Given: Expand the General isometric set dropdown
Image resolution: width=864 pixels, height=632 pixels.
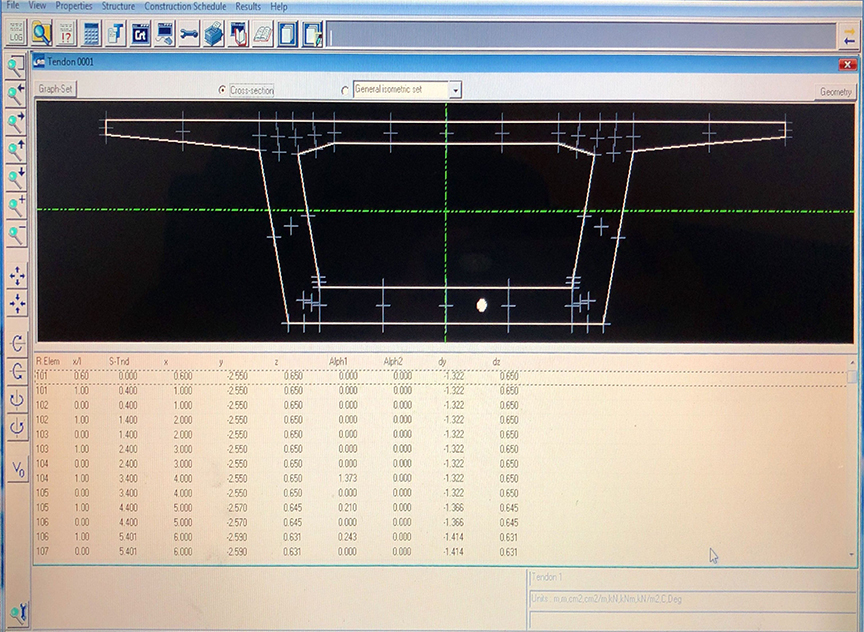Looking at the screenshot, I should click(456, 90).
